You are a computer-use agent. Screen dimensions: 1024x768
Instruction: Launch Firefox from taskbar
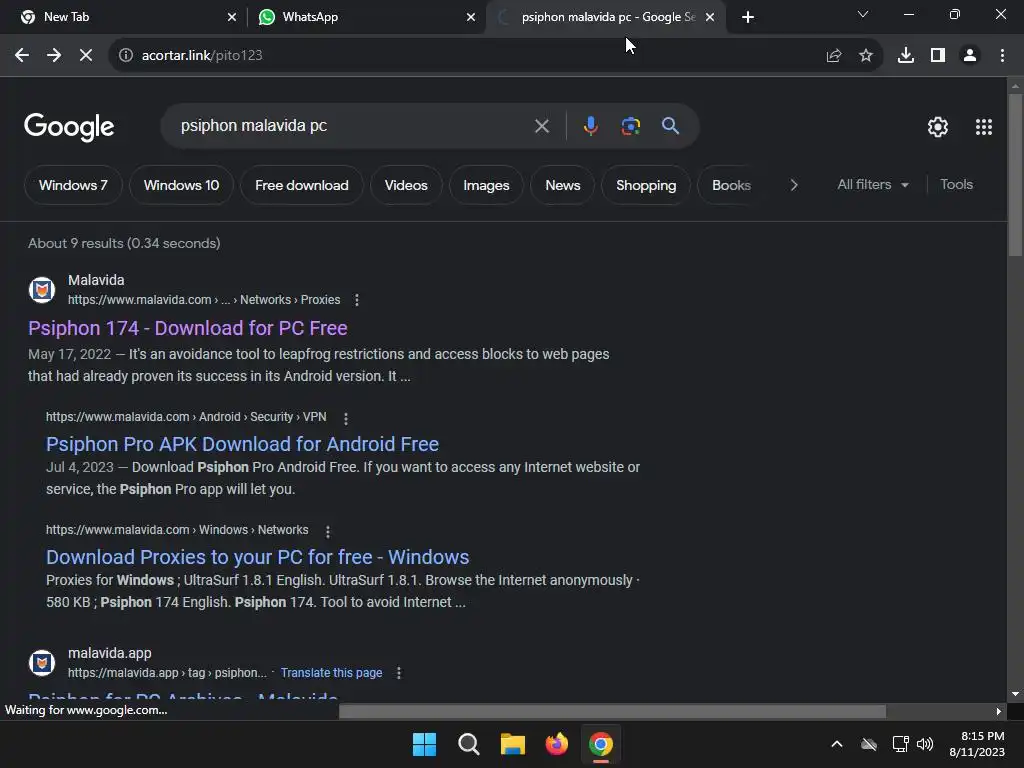pyautogui.click(x=556, y=744)
